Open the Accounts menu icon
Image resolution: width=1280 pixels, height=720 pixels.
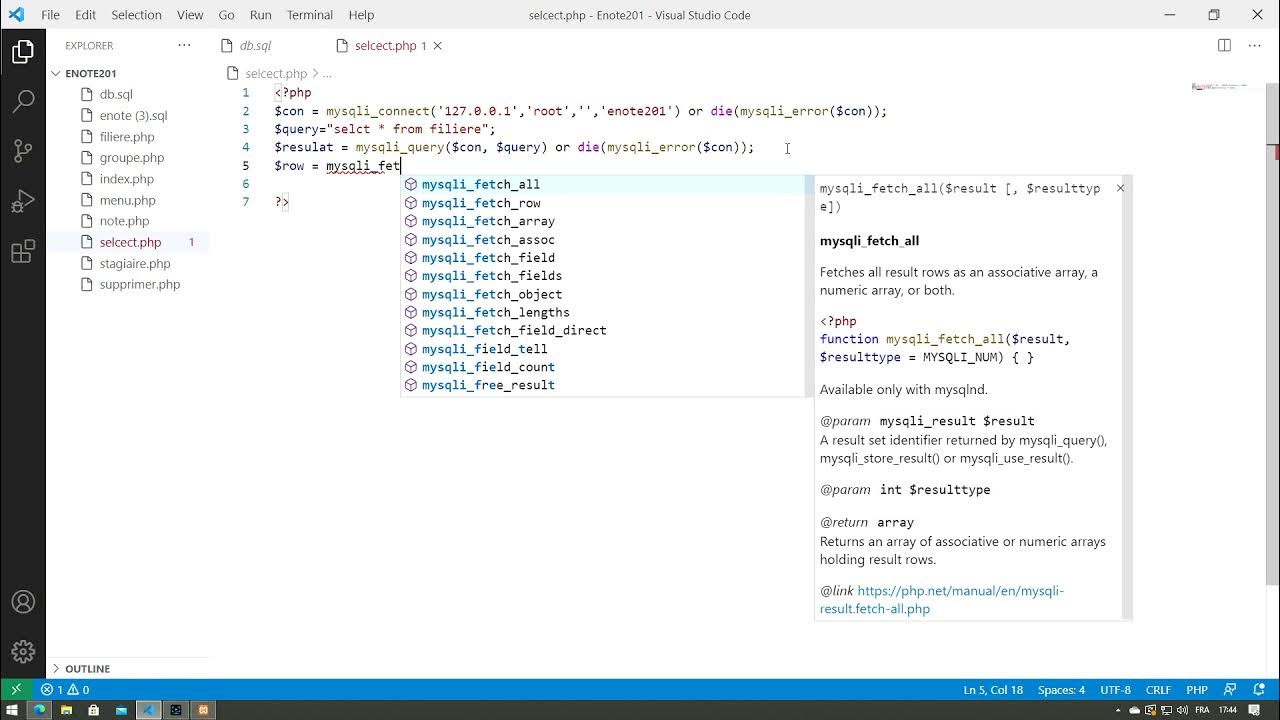(x=23, y=602)
